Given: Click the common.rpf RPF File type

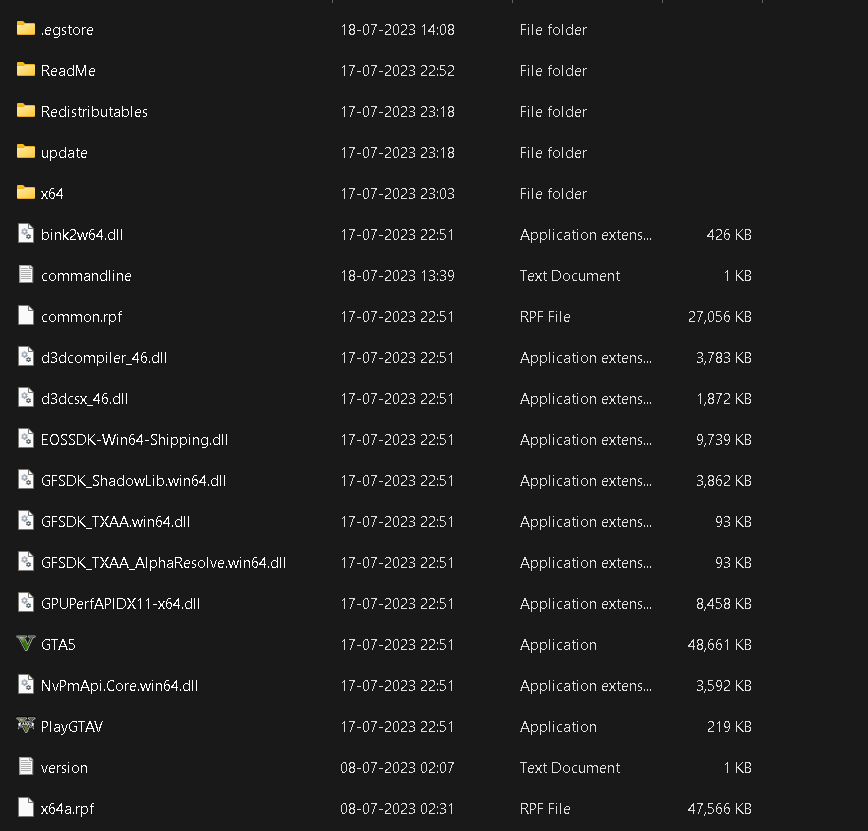Looking at the screenshot, I should tap(545, 317).
